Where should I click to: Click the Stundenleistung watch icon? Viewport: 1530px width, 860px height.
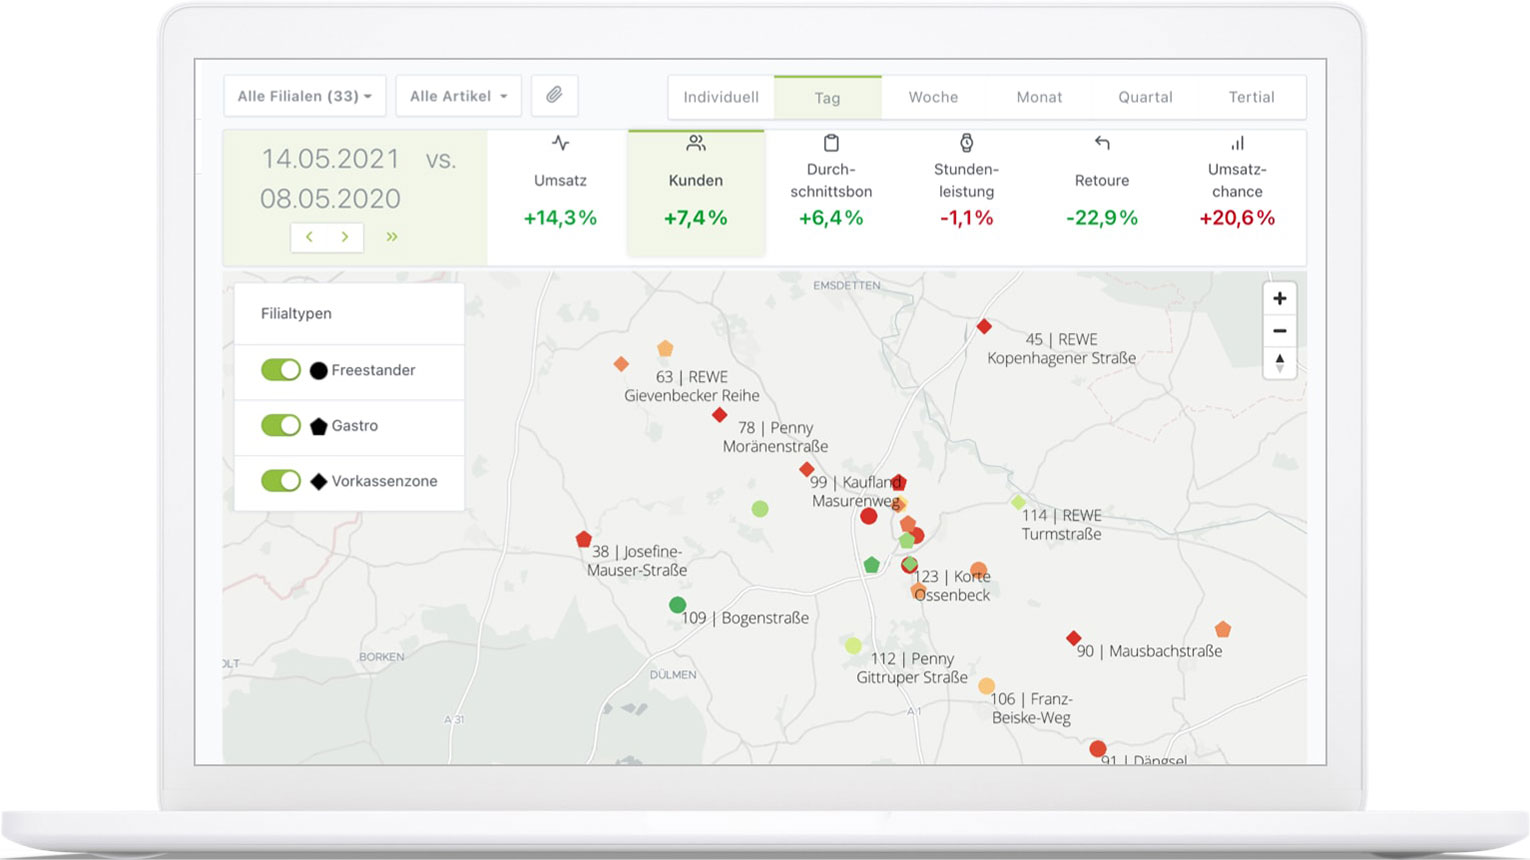(966, 143)
